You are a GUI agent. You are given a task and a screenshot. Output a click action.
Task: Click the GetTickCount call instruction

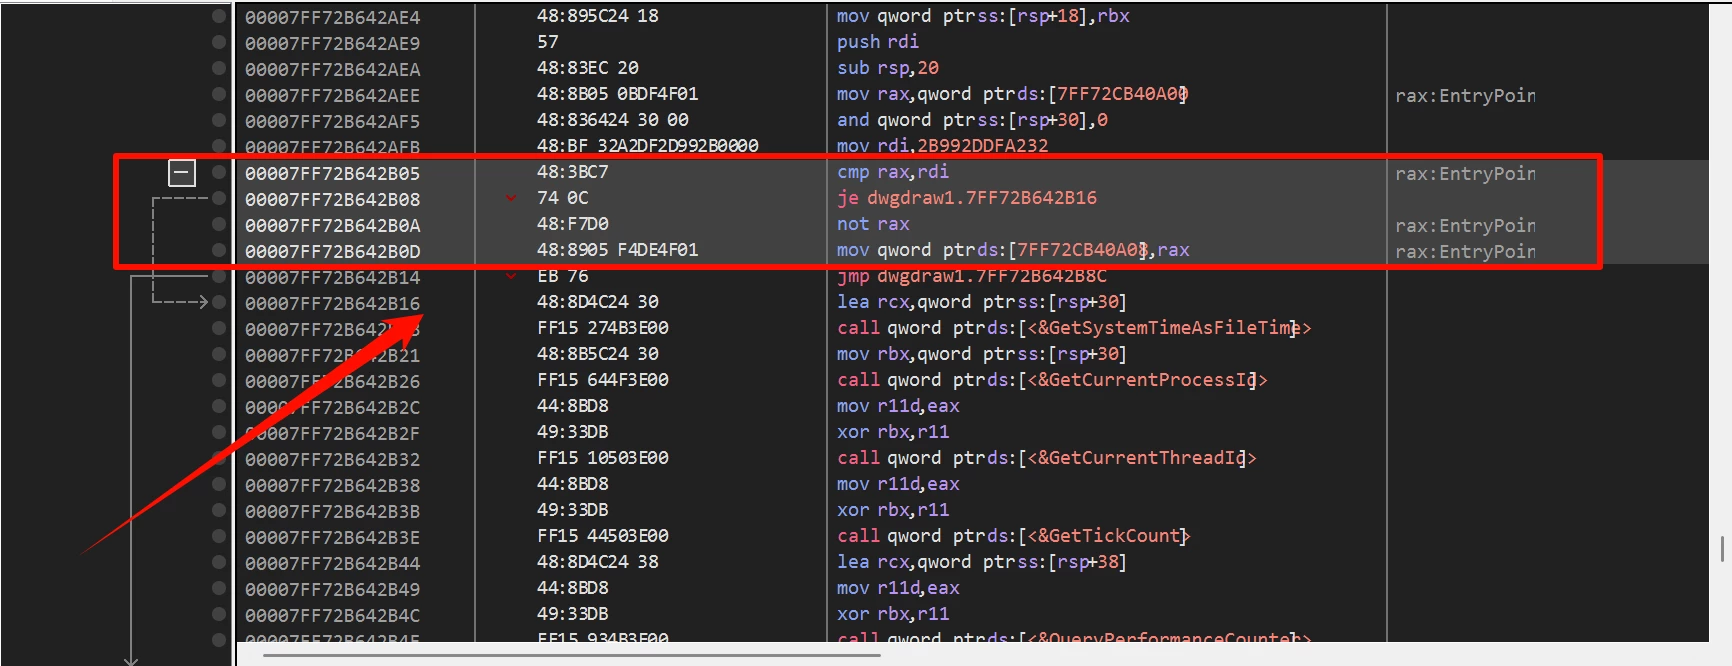pyautogui.click(x=1013, y=536)
